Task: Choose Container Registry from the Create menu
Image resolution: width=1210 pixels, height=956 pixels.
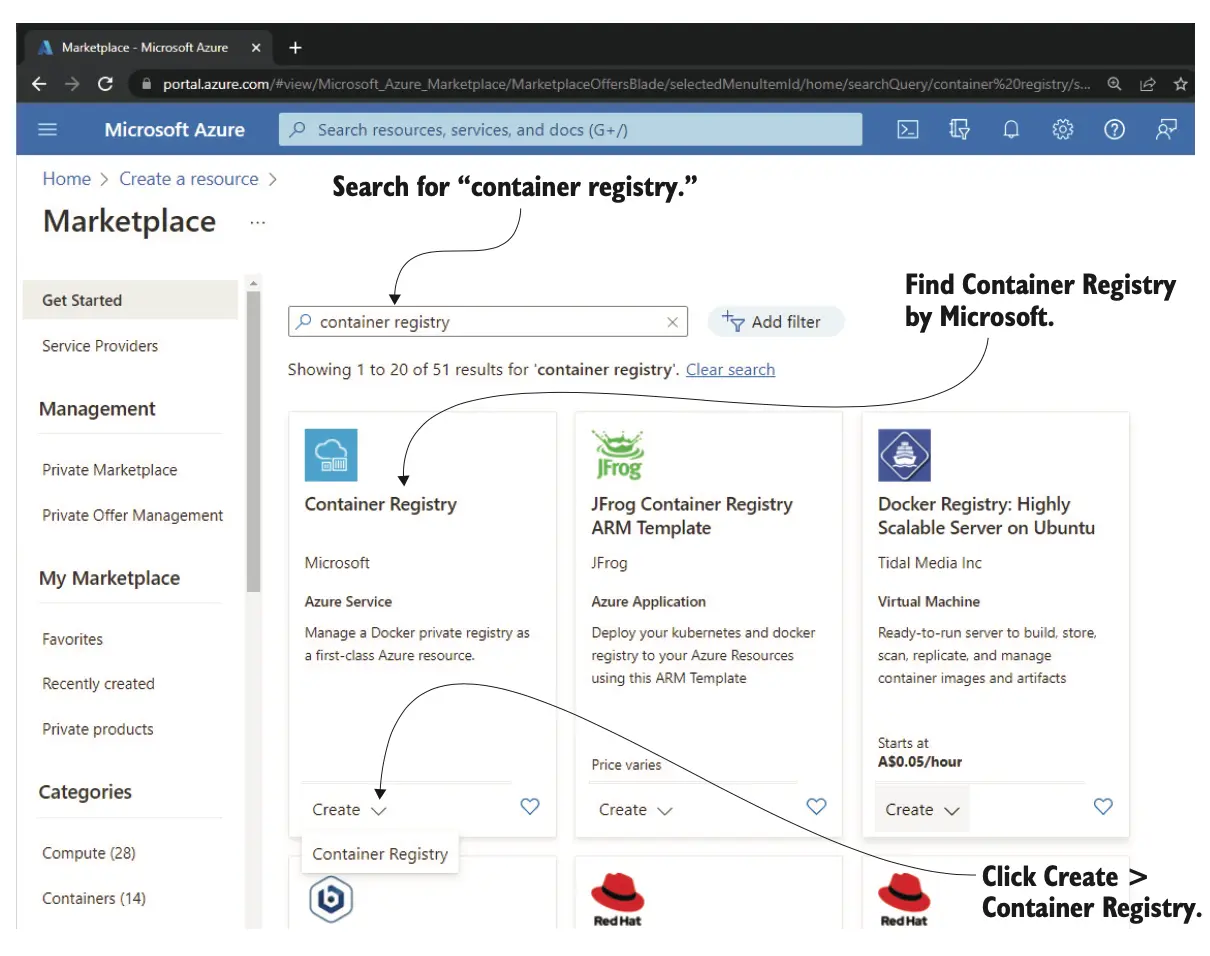Action: (380, 854)
